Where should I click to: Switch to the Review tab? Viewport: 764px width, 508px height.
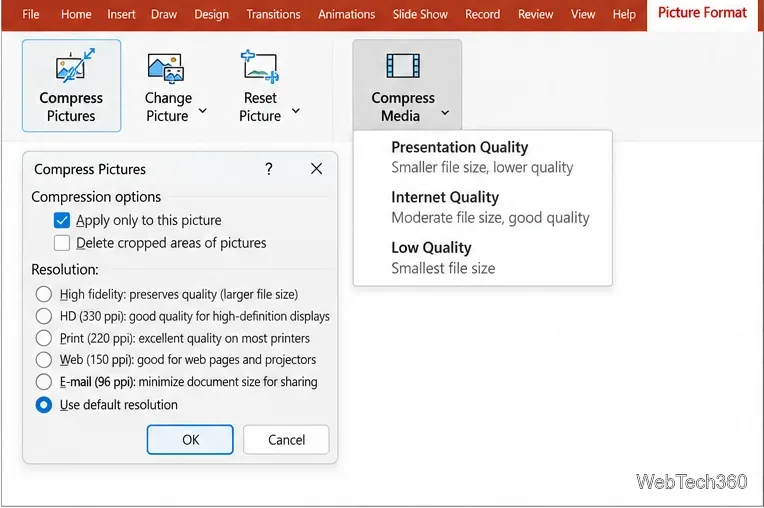coord(535,14)
